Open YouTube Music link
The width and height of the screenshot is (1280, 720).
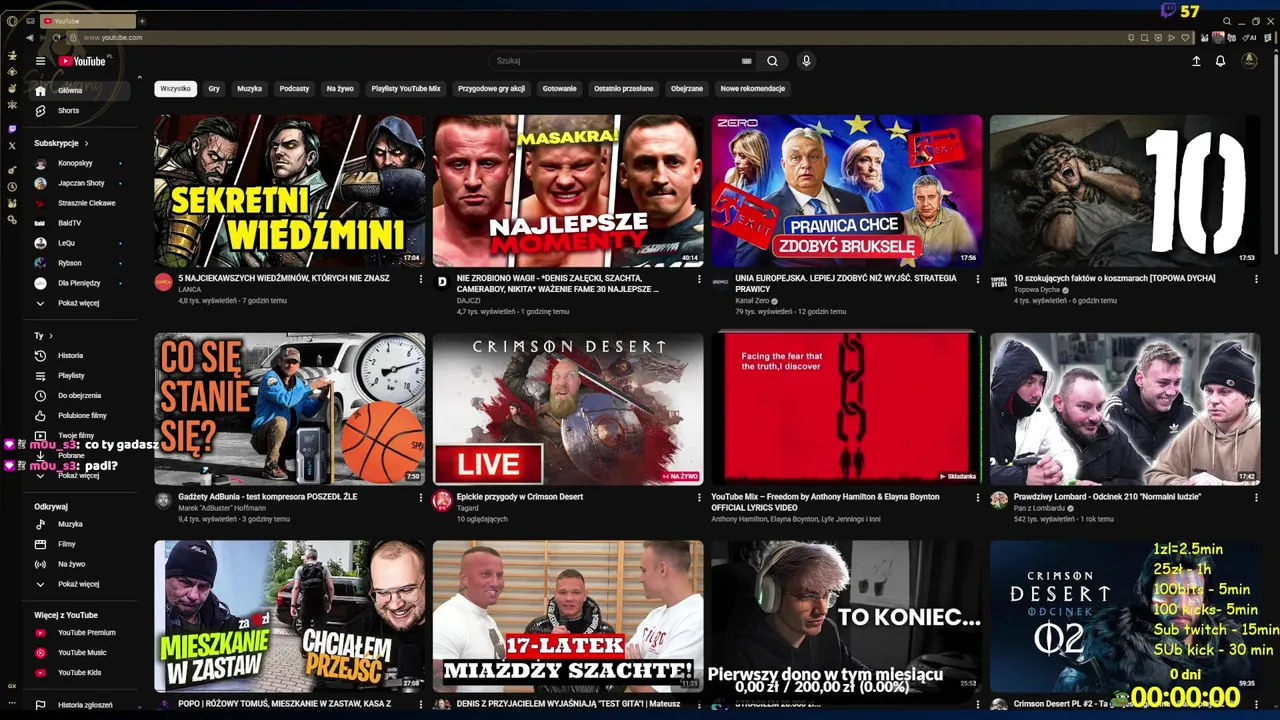click(x=80, y=652)
